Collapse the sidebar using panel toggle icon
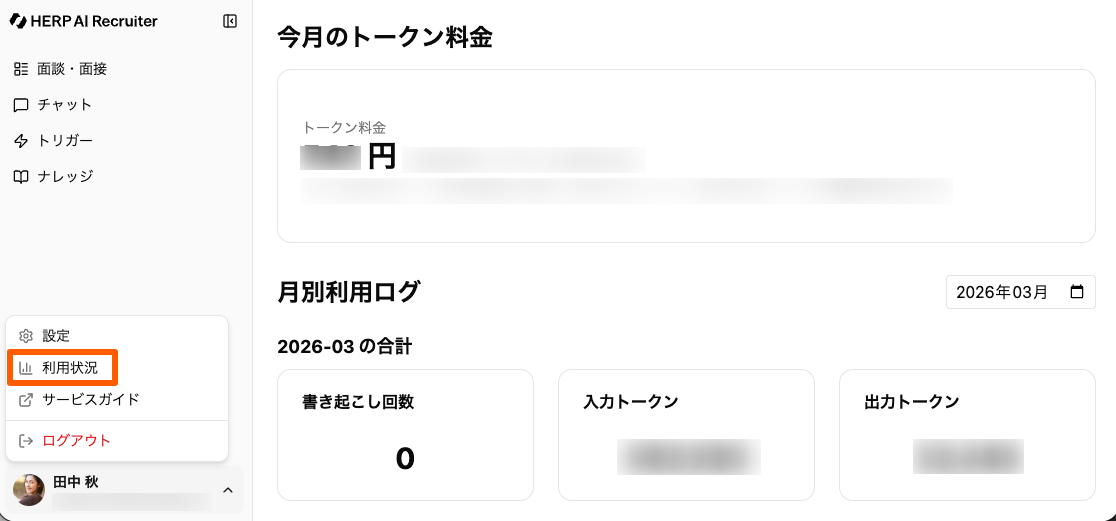Screen dimensions: 1116x521 coord(230,21)
